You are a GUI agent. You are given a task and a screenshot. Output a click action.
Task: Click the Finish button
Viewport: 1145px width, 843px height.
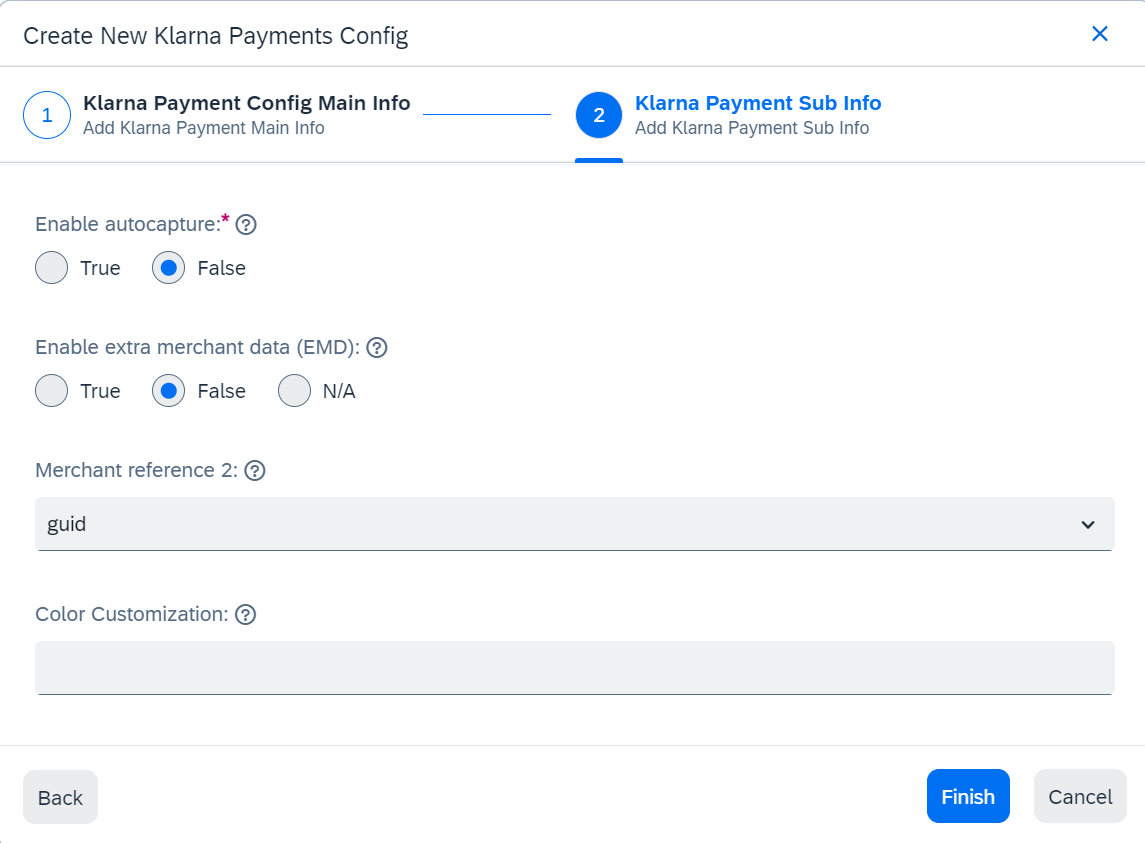click(968, 797)
